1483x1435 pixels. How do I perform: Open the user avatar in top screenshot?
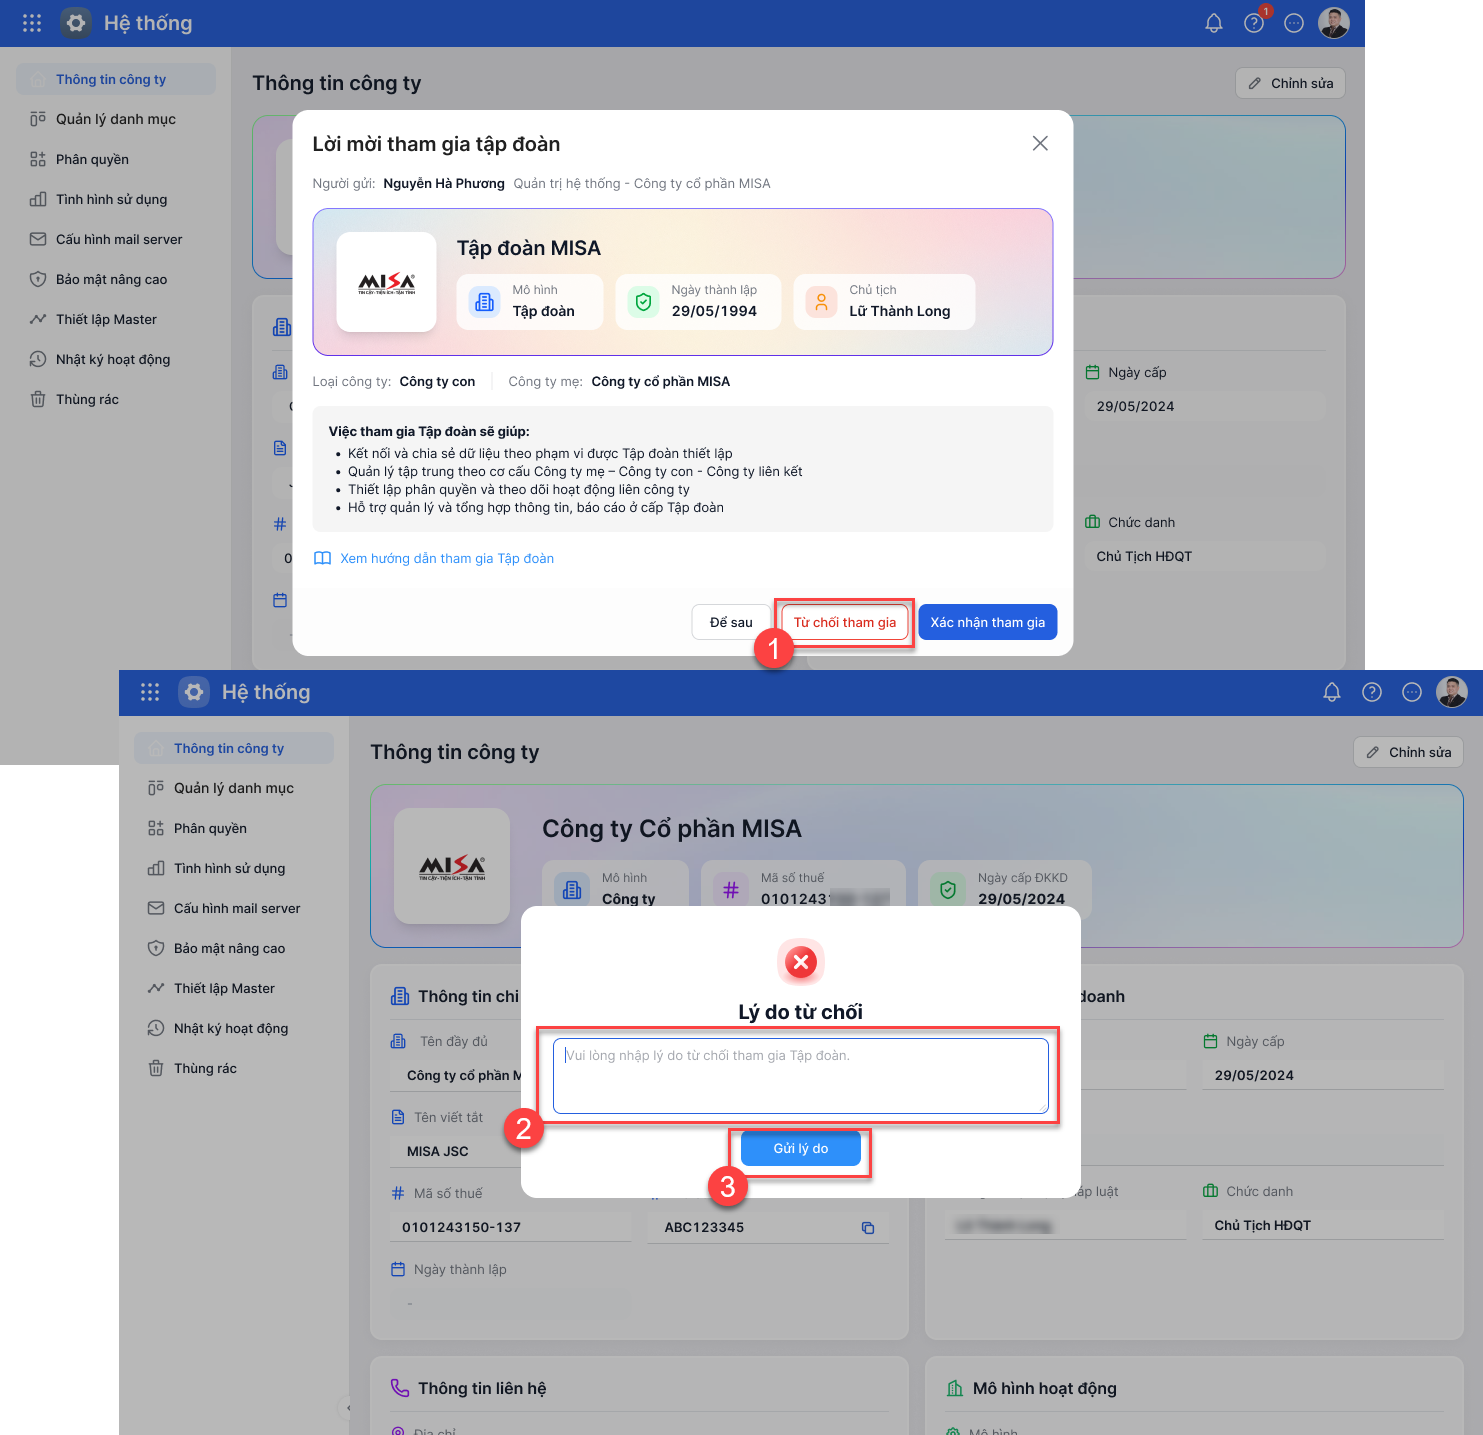(1334, 23)
